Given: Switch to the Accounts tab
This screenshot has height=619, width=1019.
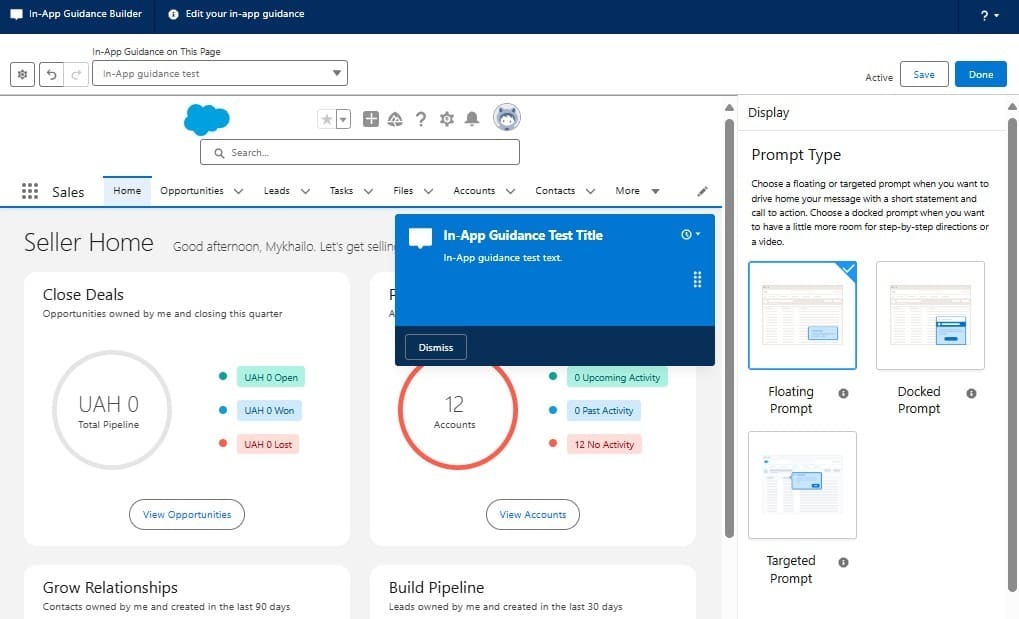Looking at the screenshot, I should click(x=474, y=191).
